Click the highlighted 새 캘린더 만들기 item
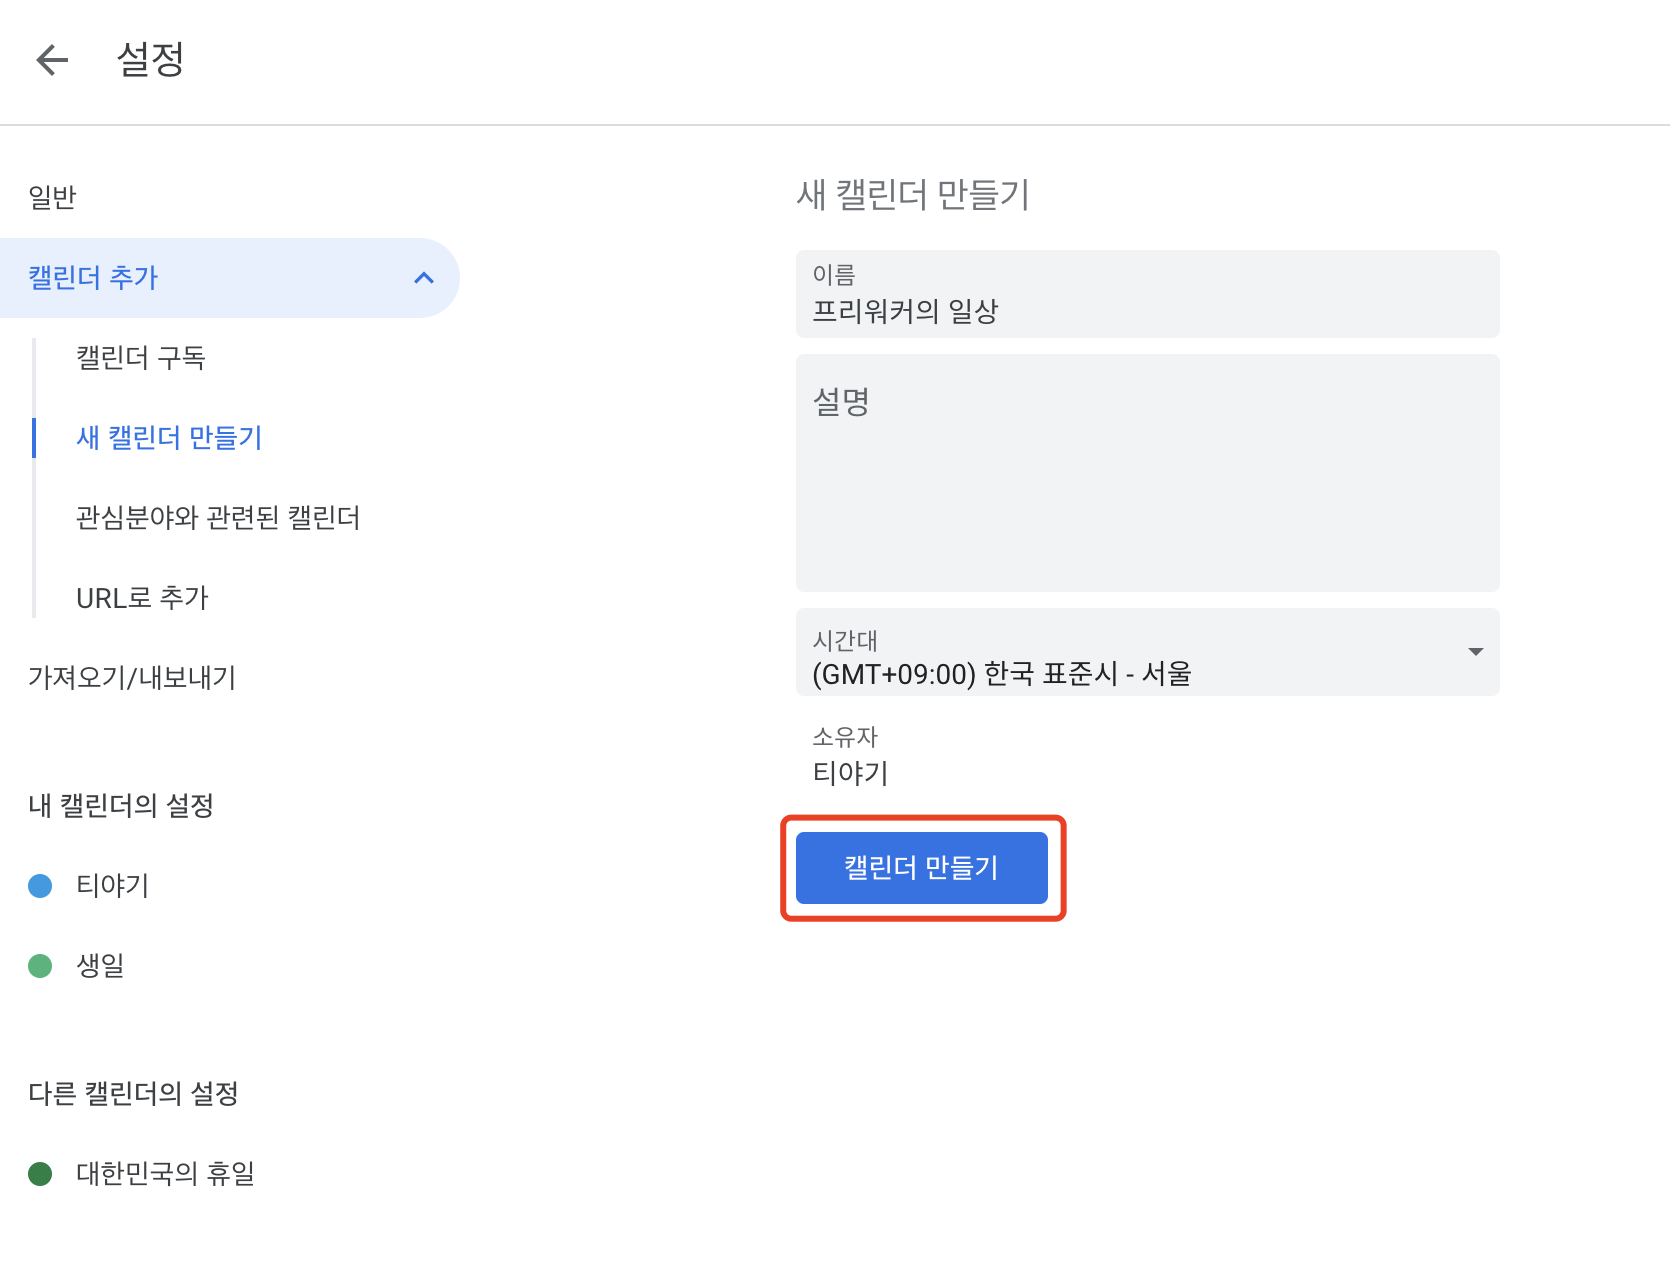 [x=168, y=437]
